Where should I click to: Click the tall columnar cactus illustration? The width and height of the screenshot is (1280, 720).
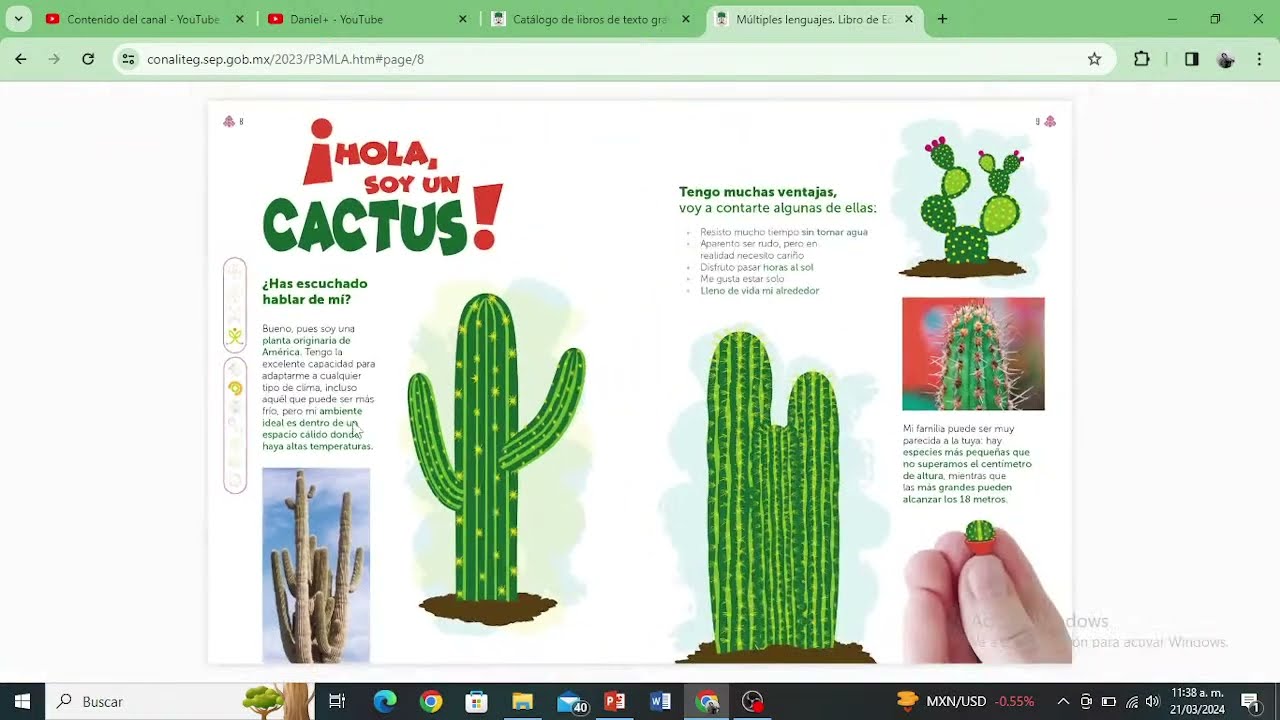(774, 495)
